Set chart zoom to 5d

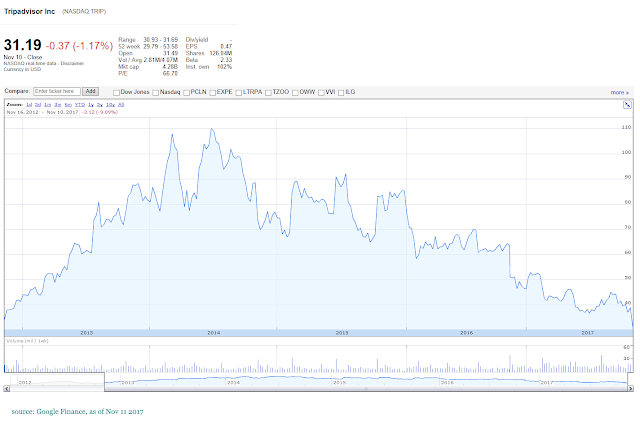coord(38,105)
